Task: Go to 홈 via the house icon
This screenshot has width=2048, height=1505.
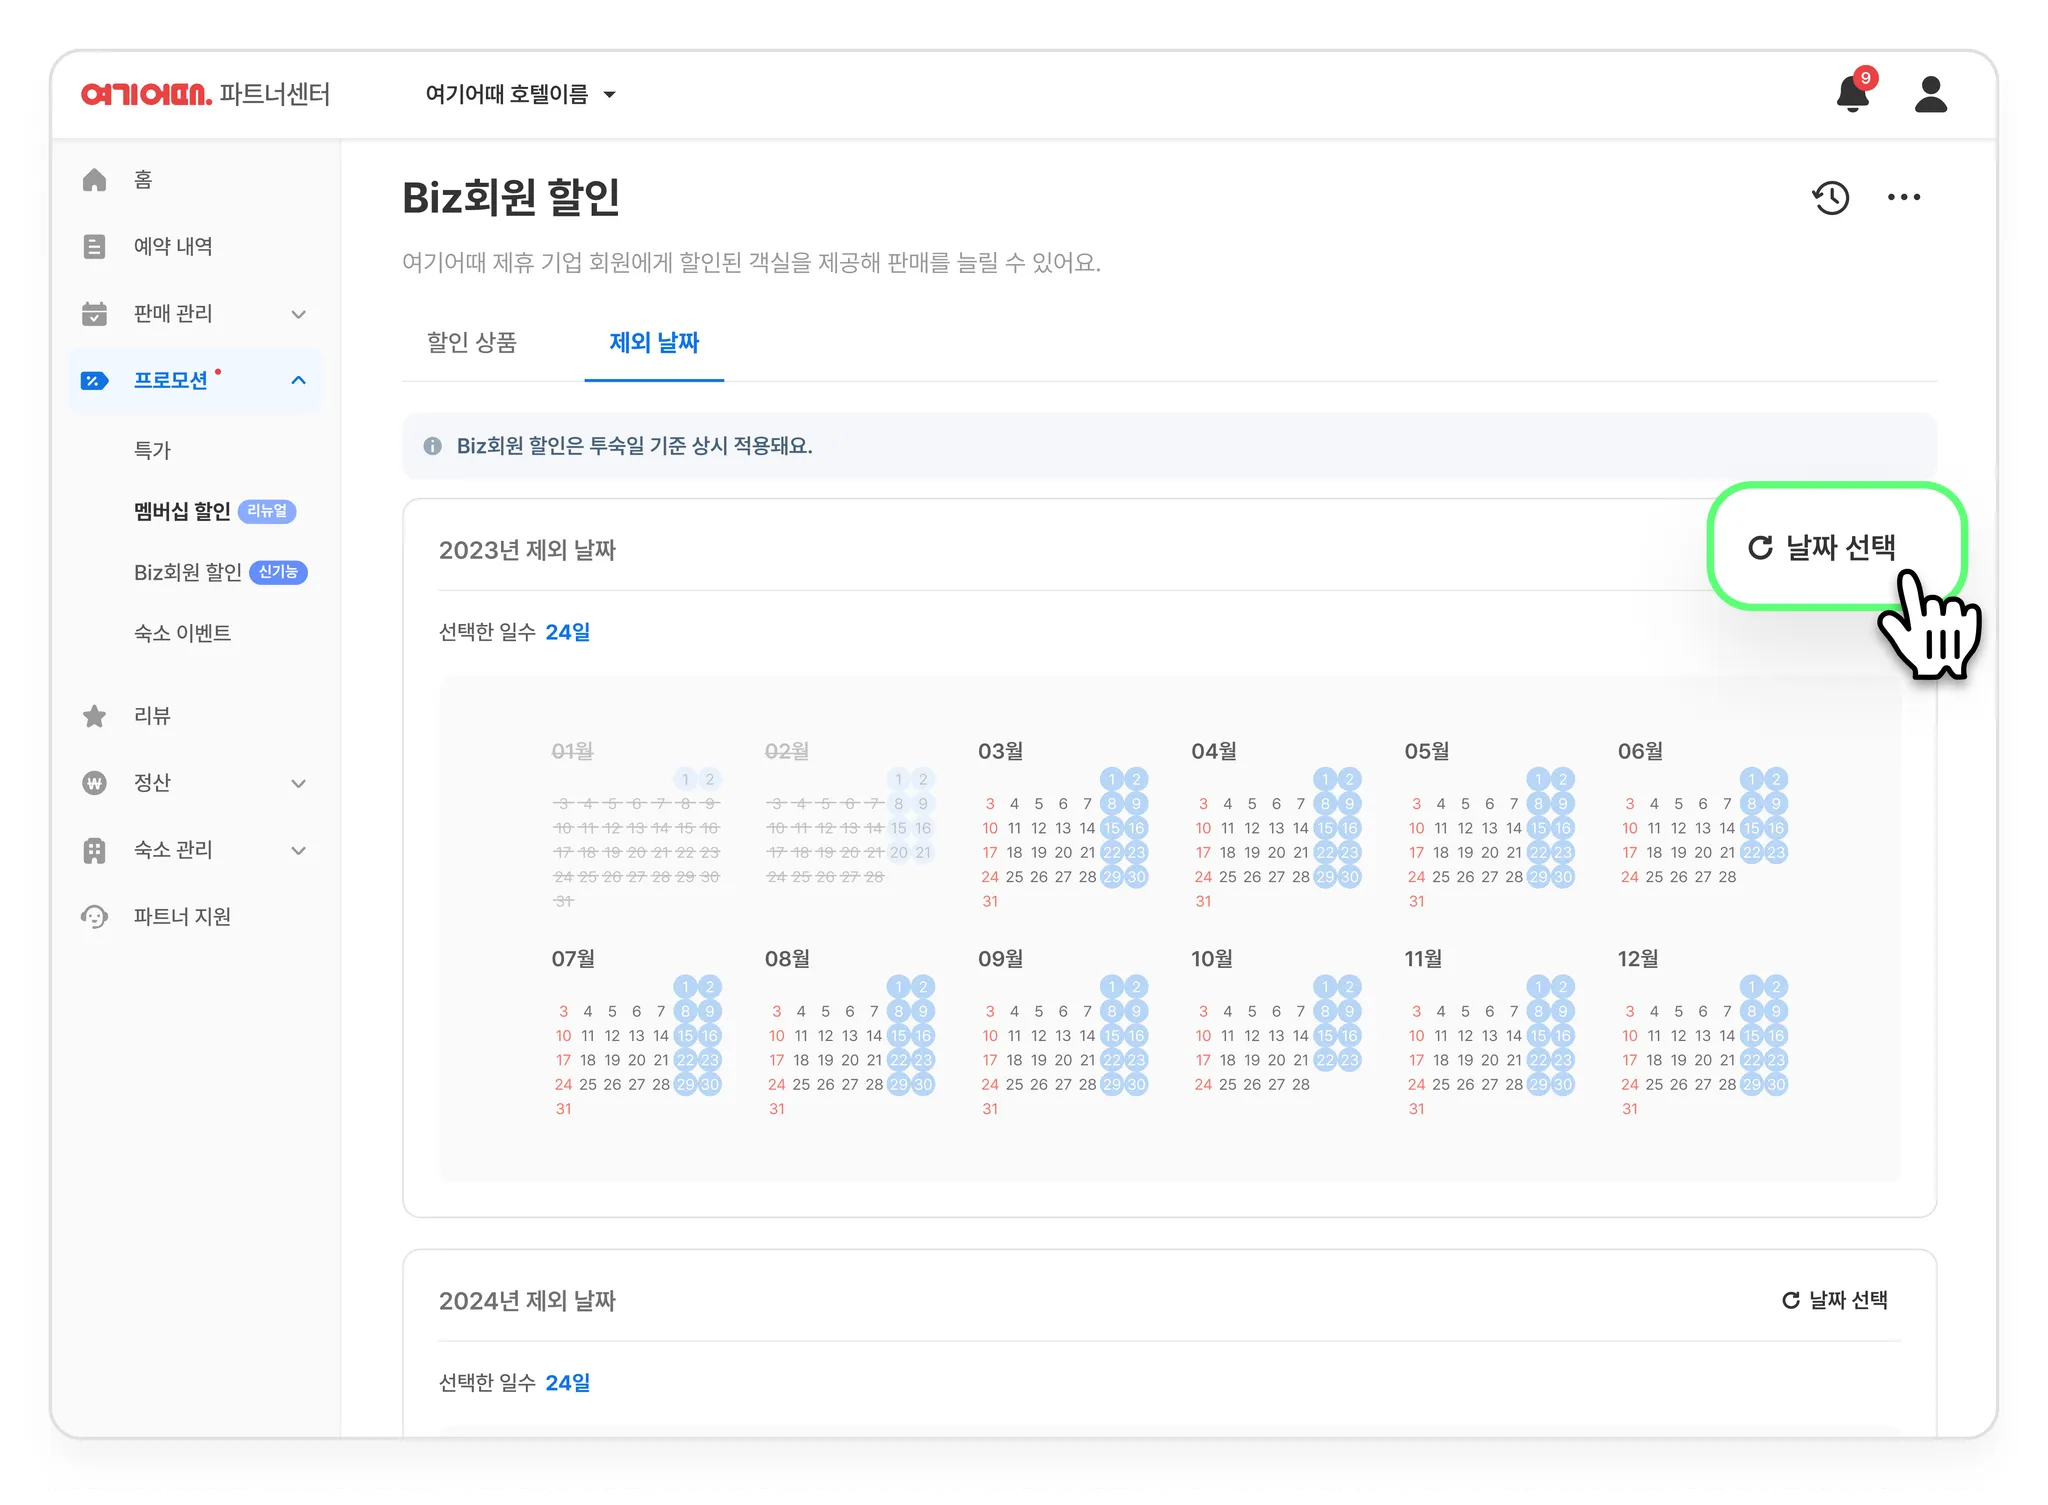Action: click(95, 180)
